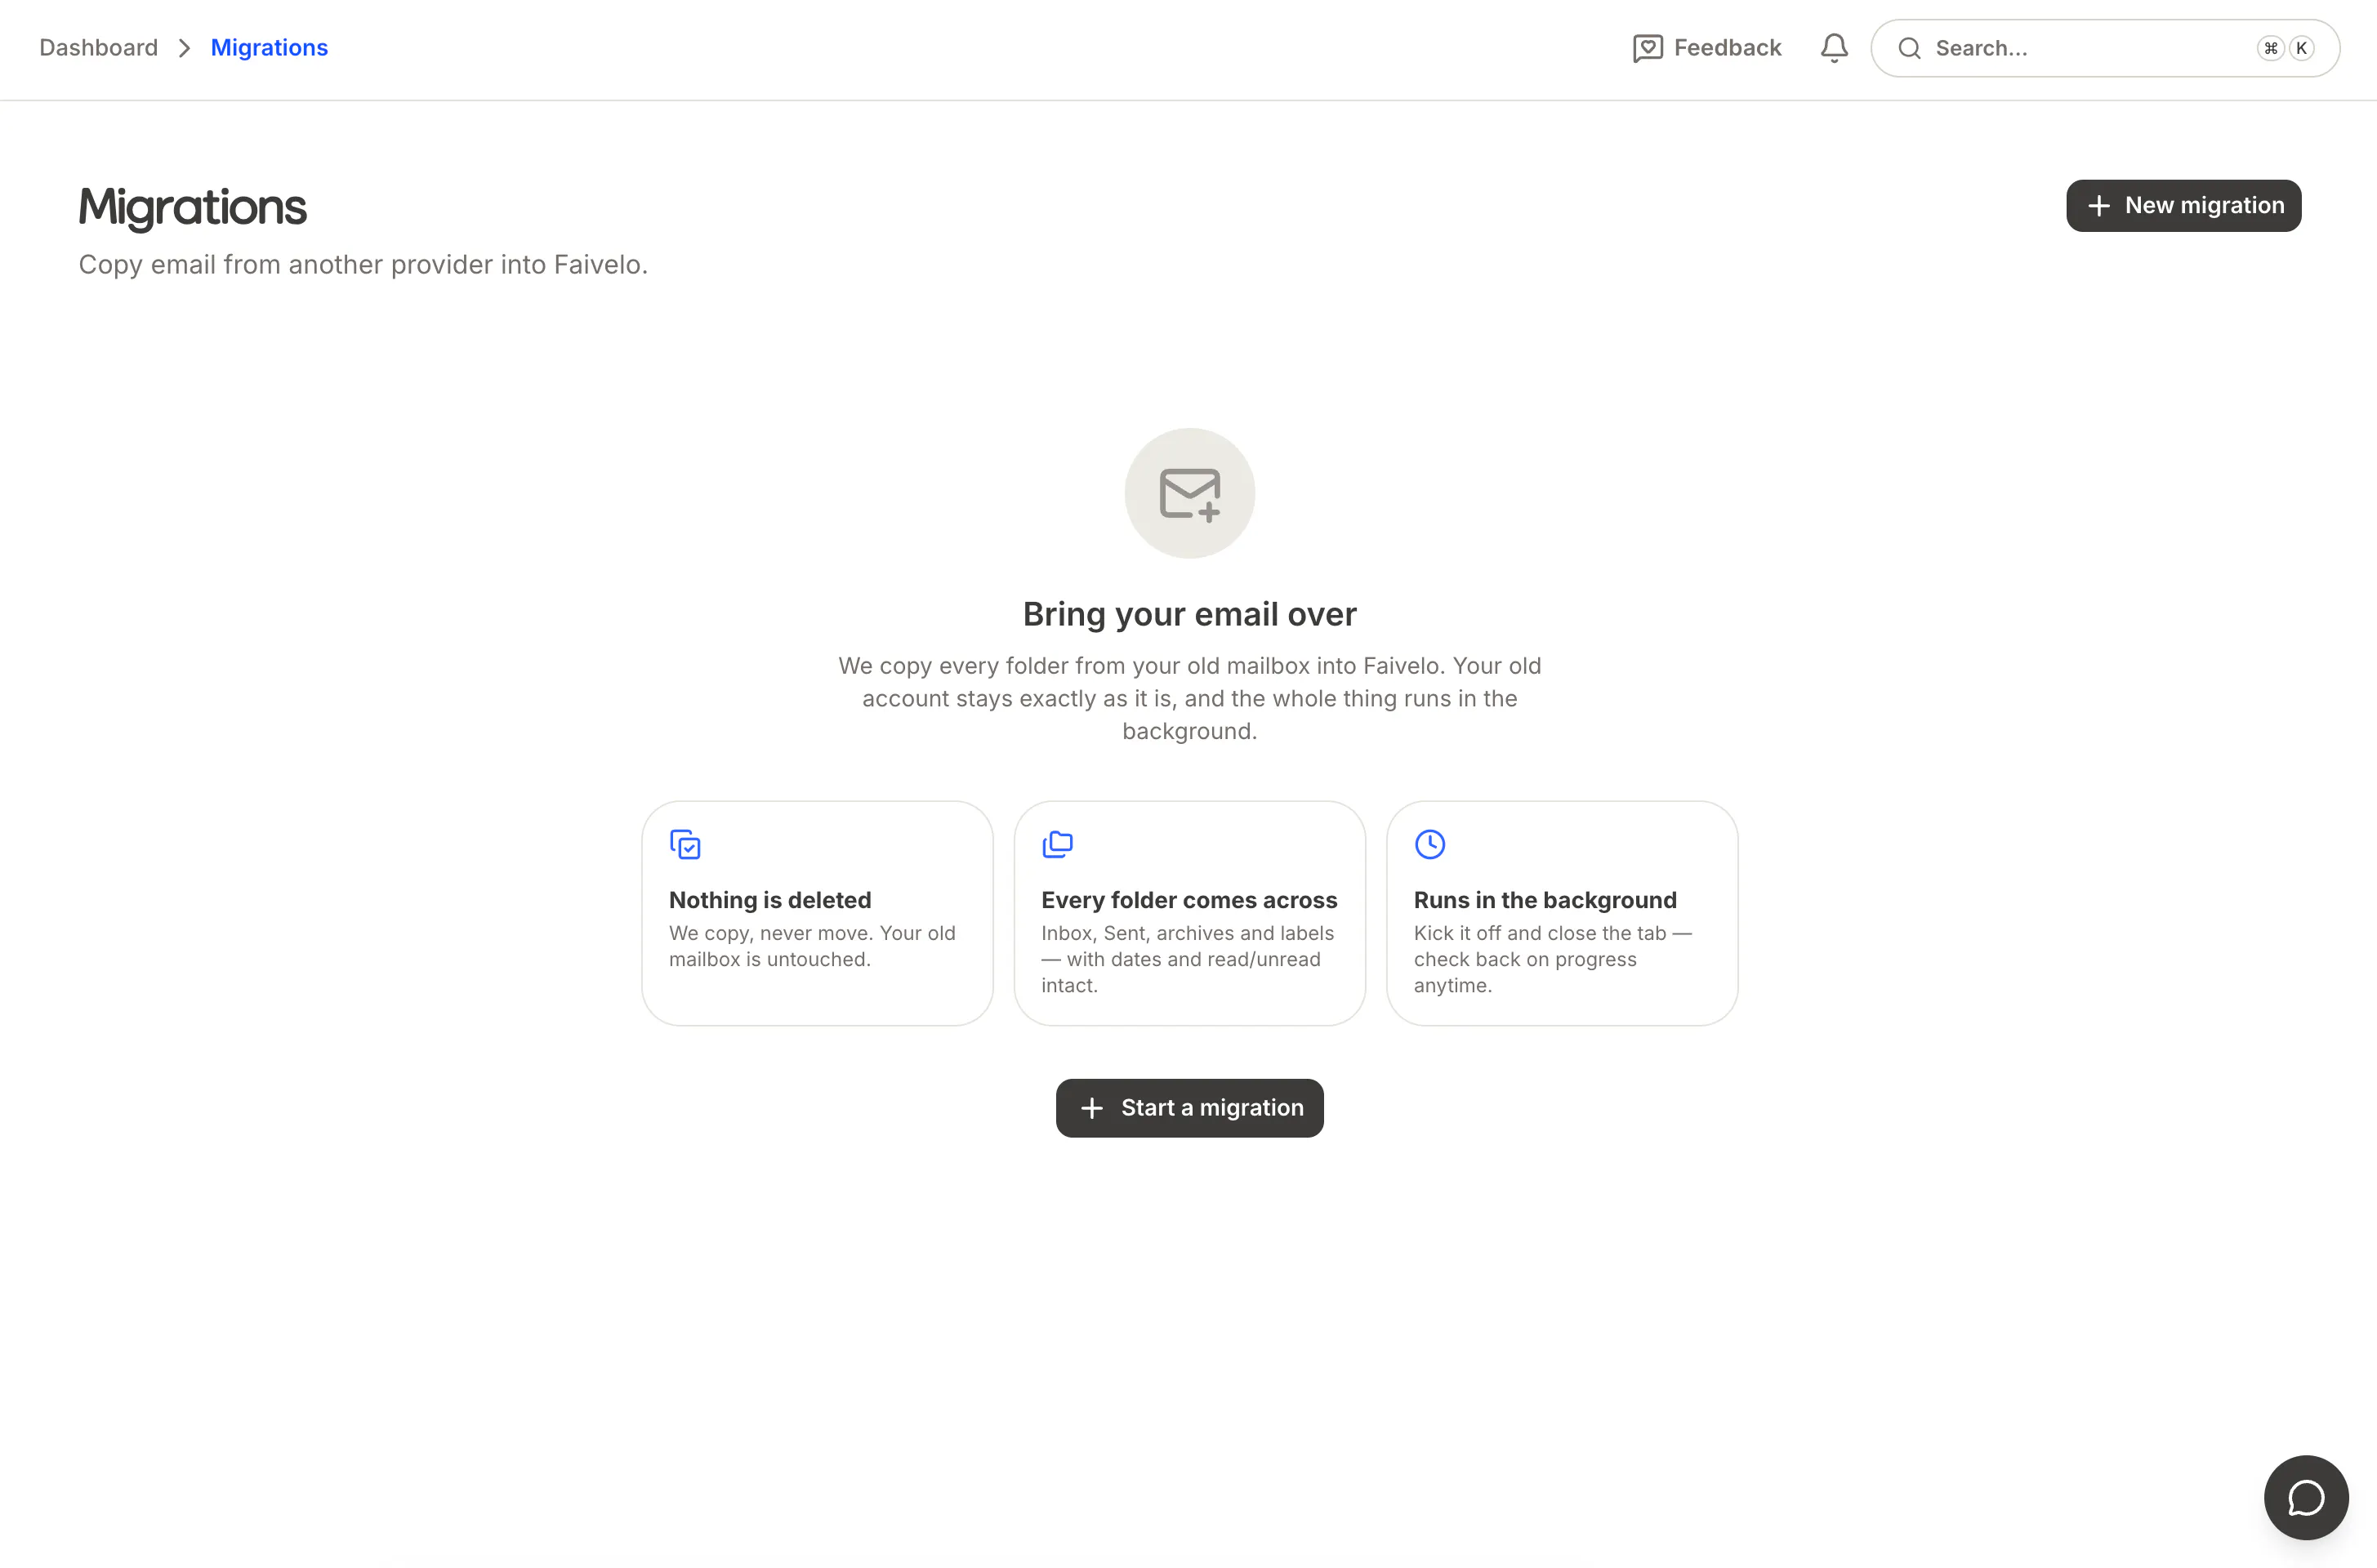Click the Nothing is deleted card title
Image resolution: width=2377 pixels, height=1568 pixels.
pyautogui.click(x=770, y=900)
